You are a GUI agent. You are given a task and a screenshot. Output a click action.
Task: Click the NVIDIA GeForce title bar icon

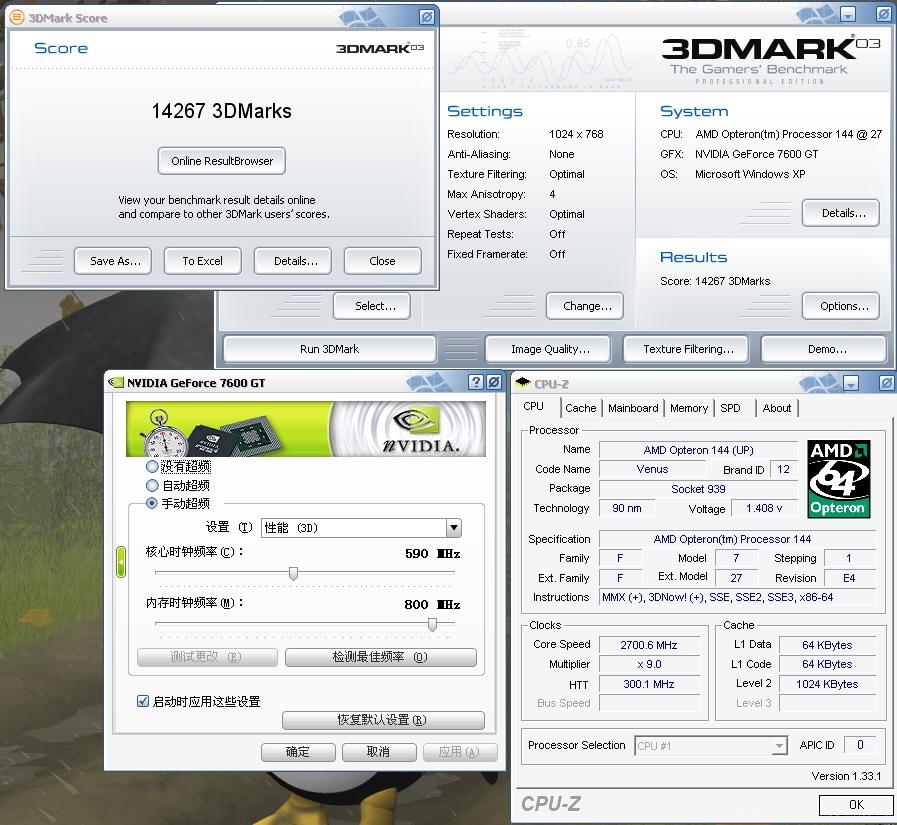tap(116, 382)
